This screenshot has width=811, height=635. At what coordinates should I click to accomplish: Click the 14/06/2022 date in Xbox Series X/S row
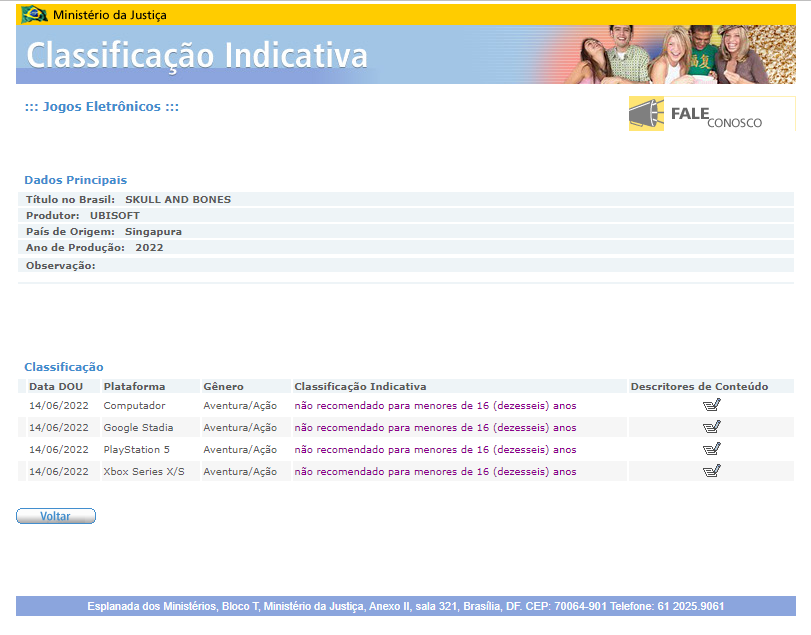pyautogui.click(x=59, y=472)
